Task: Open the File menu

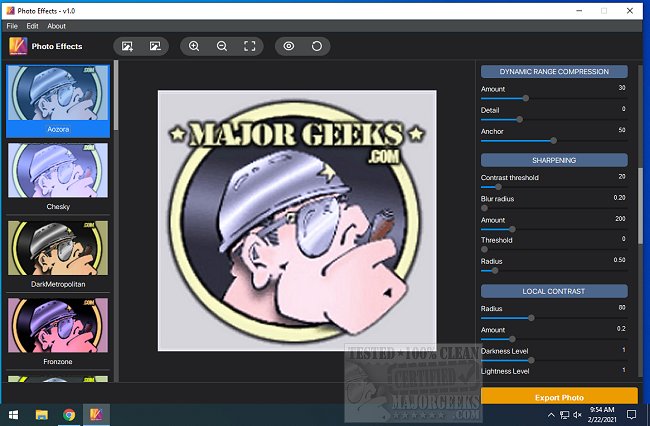Action: 12,26
